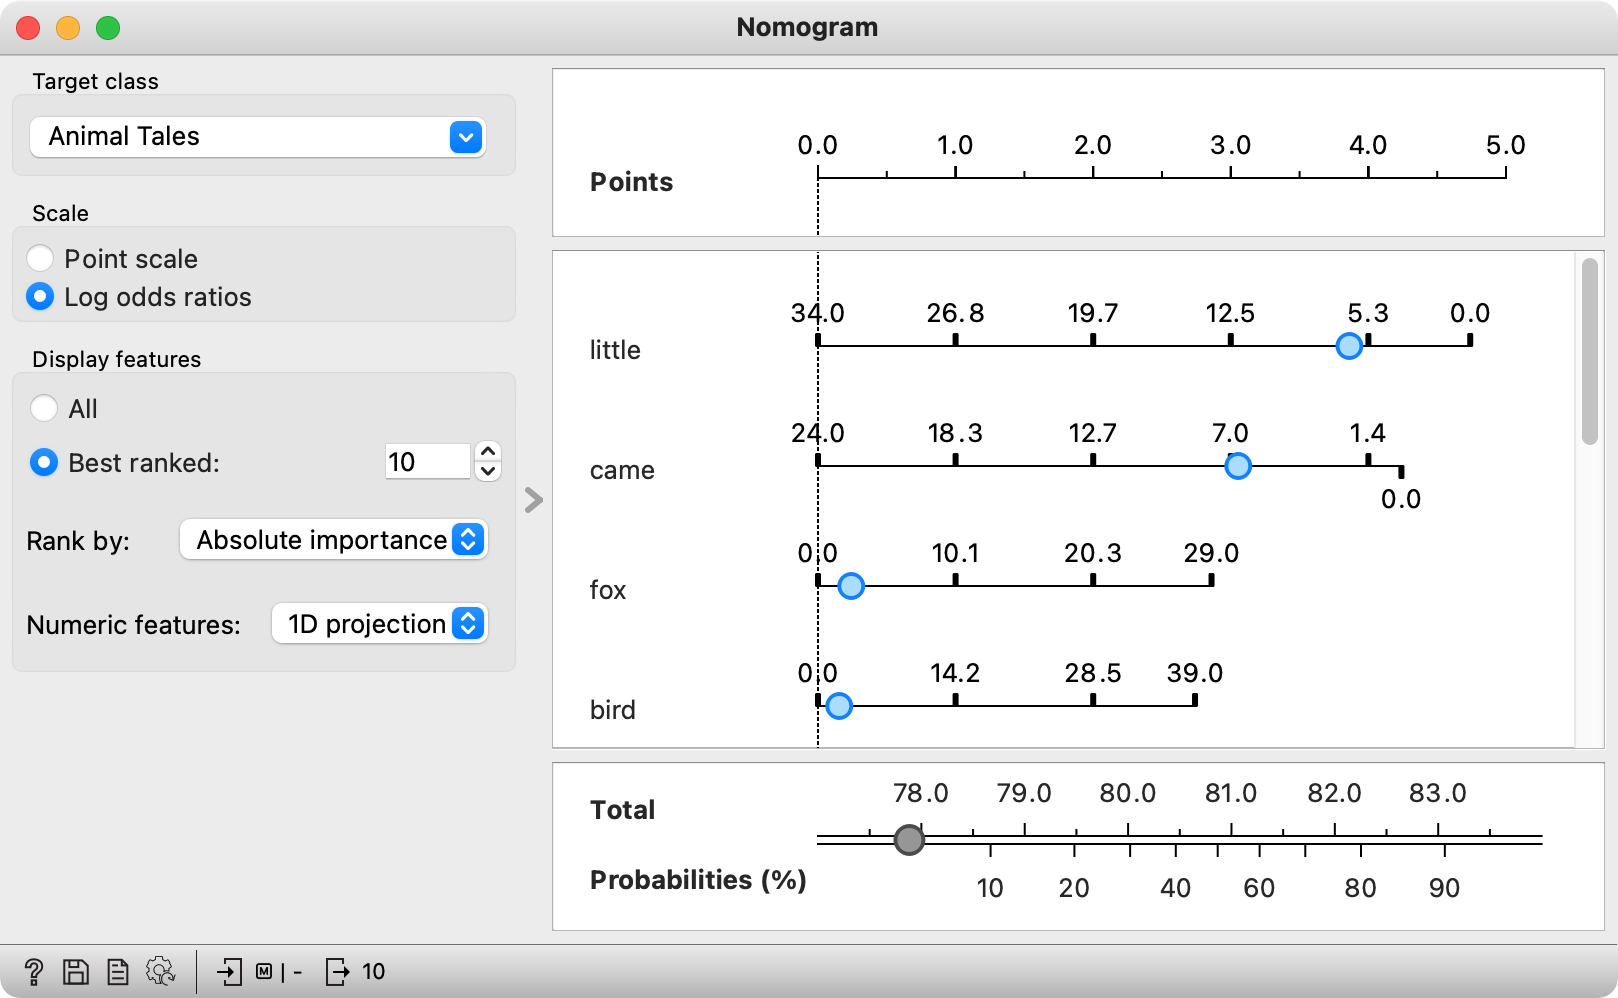Click the features list vertical scrollbar
Image resolution: width=1618 pixels, height=998 pixels.
coord(1589,351)
